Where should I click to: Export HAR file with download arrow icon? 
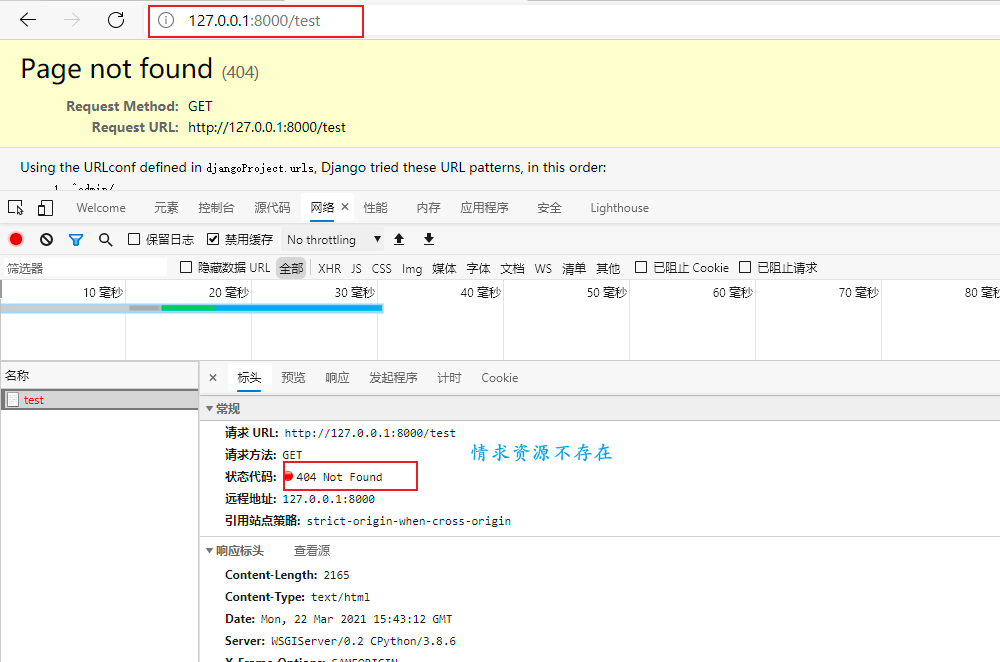click(x=429, y=239)
